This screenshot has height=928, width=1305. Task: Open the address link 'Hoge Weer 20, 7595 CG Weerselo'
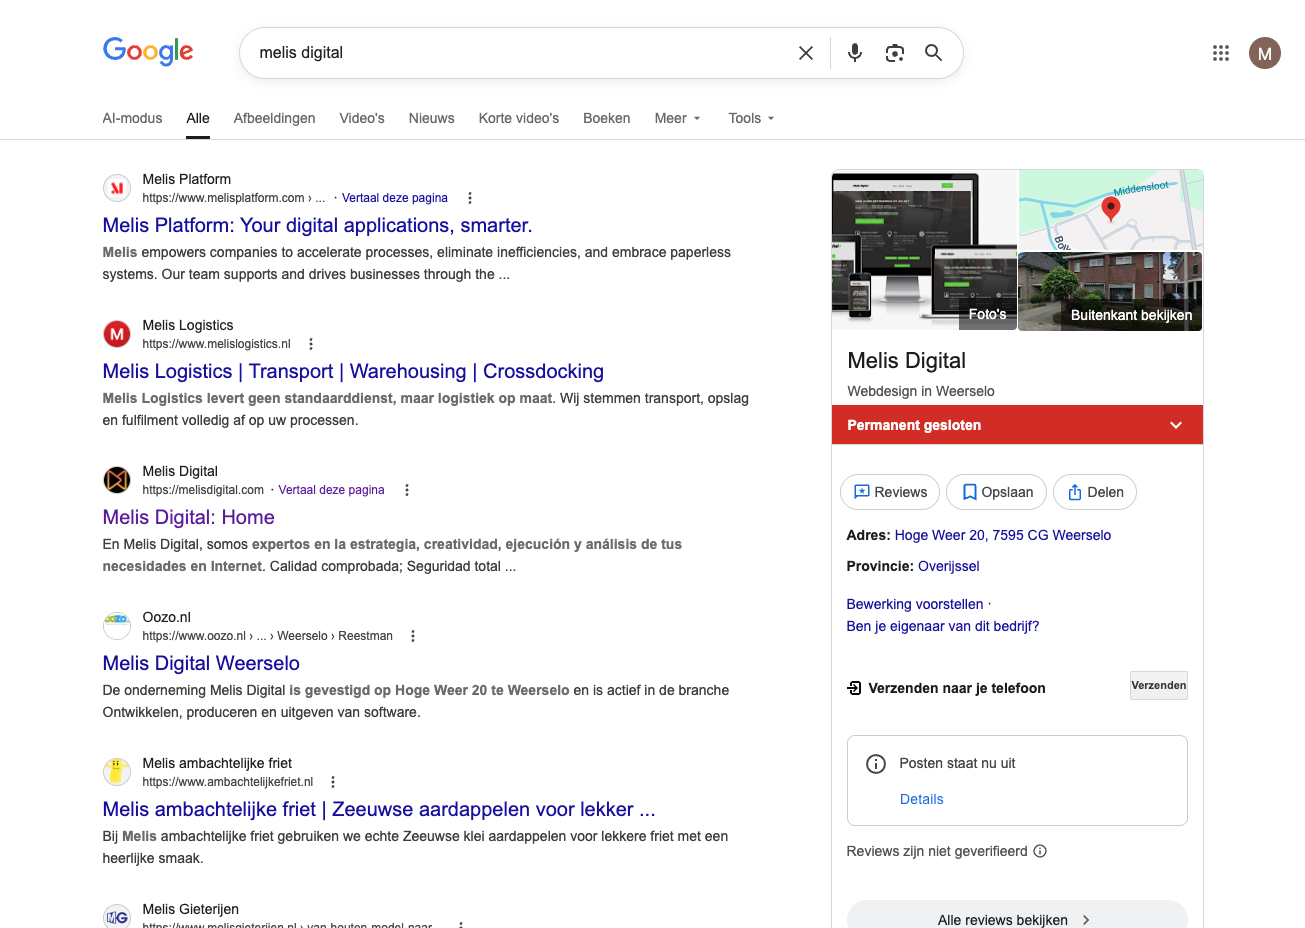[x=1003, y=535]
